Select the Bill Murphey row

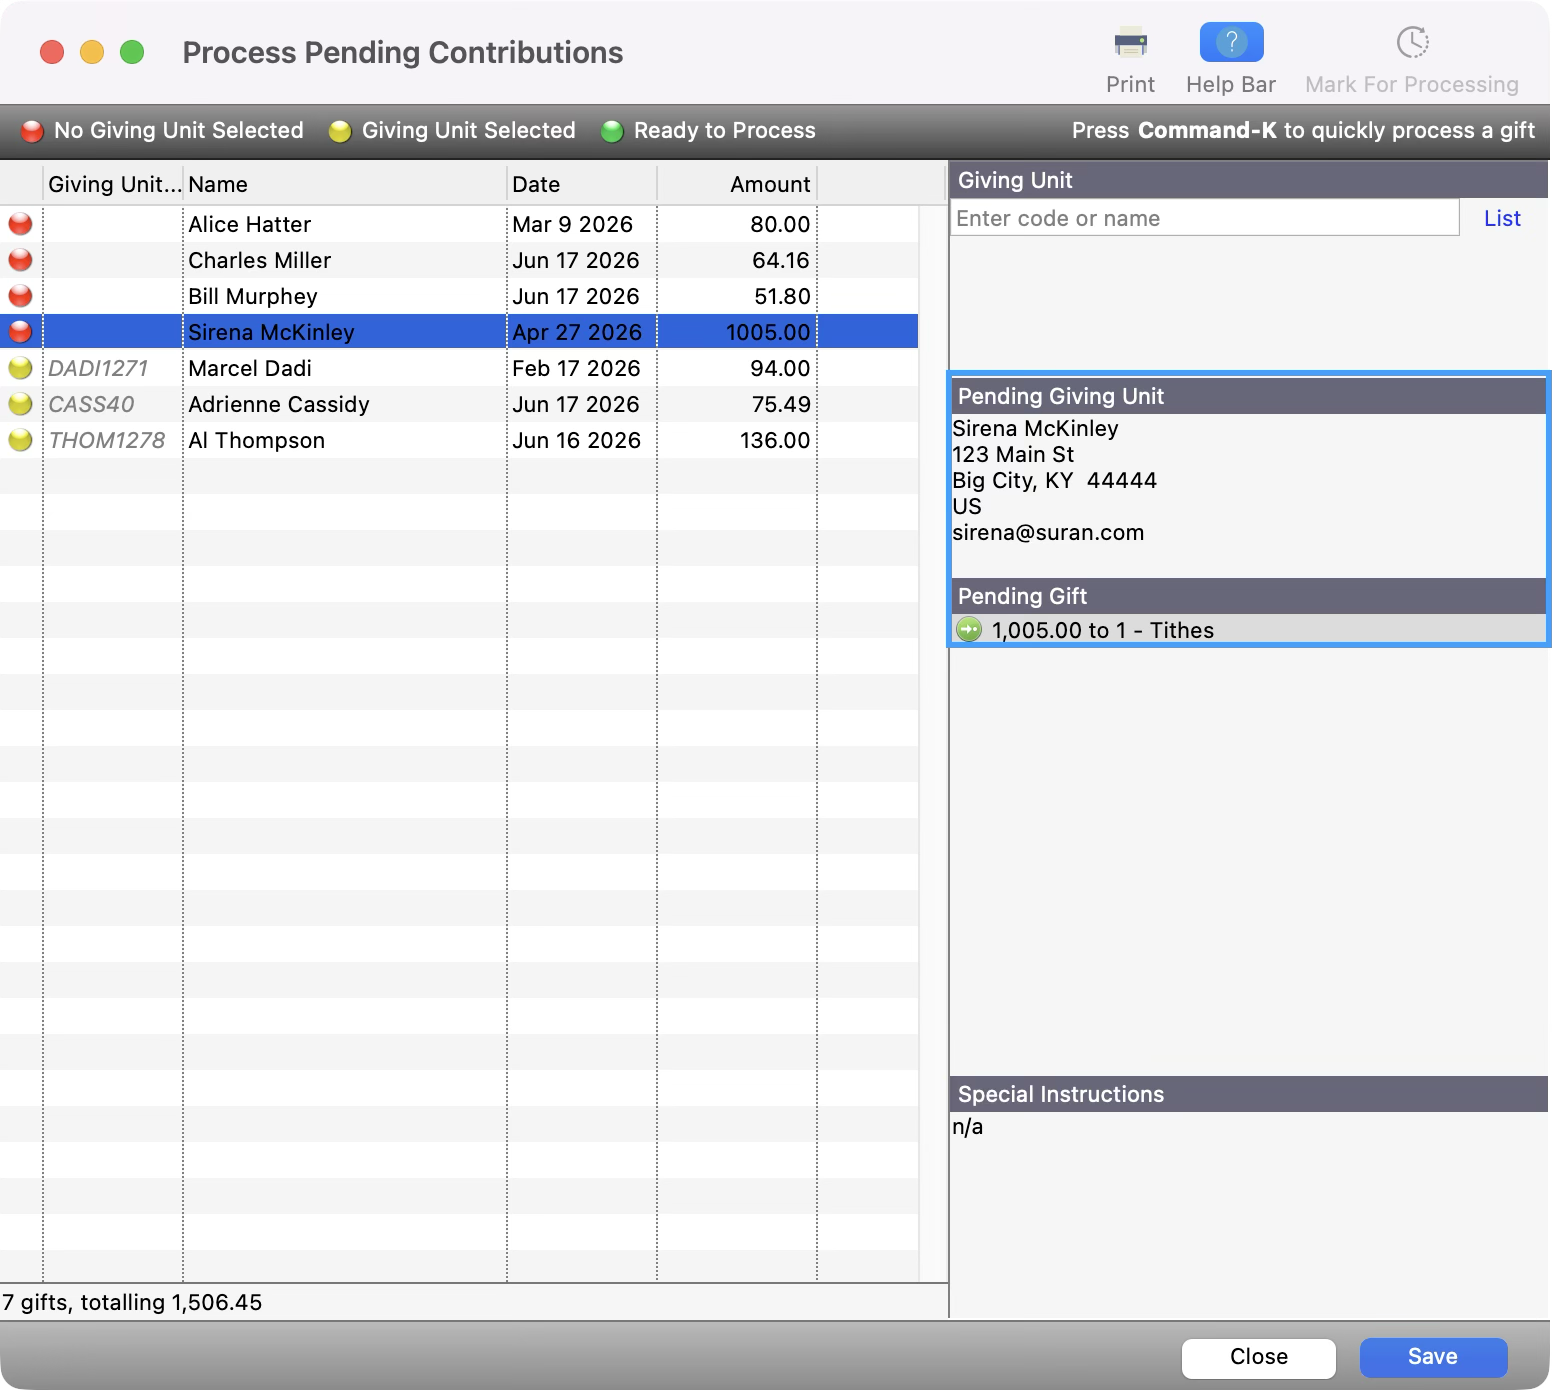click(459, 296)
